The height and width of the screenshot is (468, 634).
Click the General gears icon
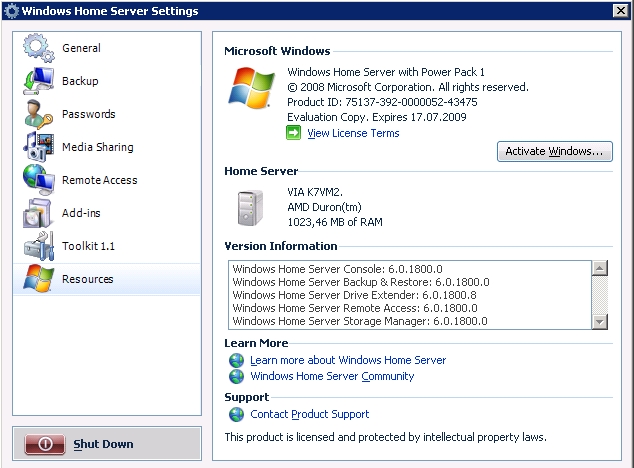coord(38,48)
